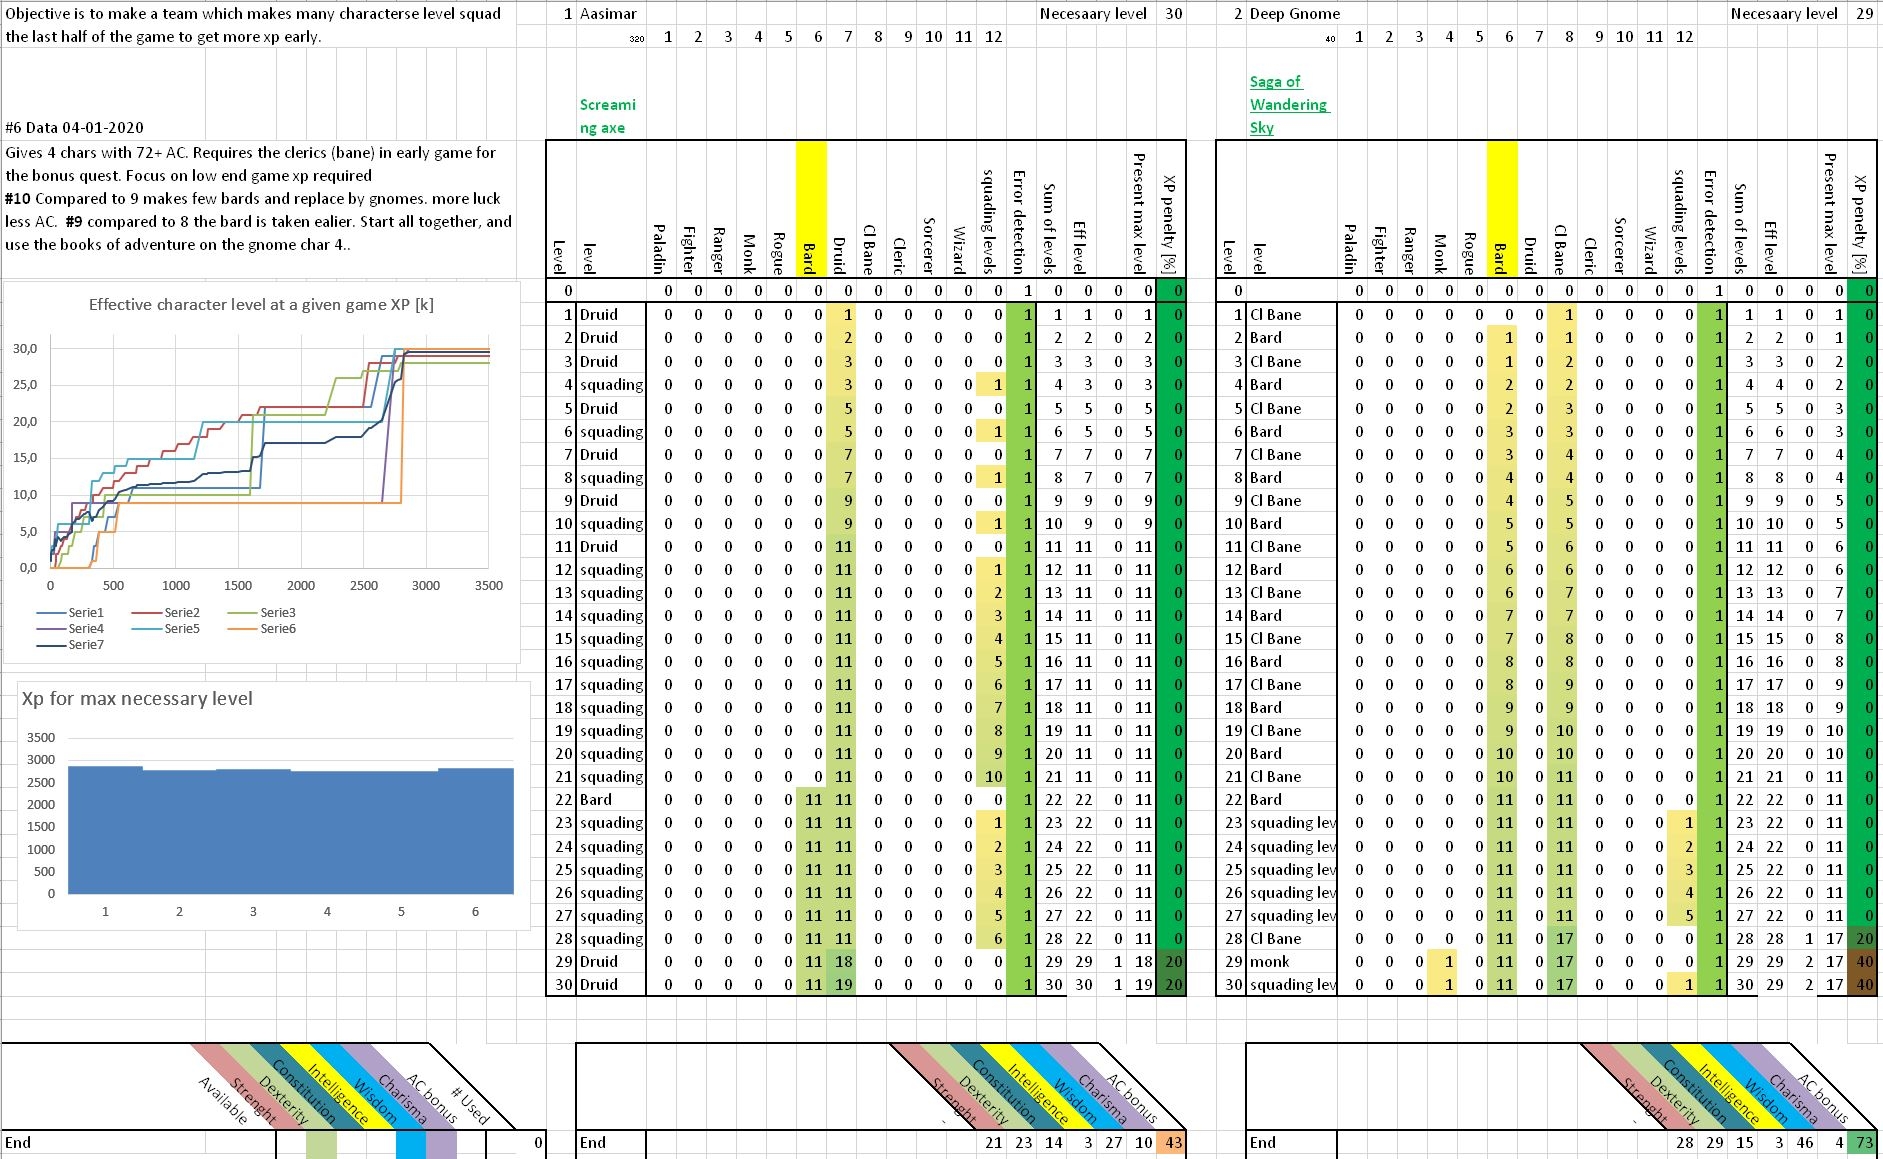The height and width of the screenshot is (1159, 1883).
Task: Select the End cell under the Aasimar table
Action: 611,1142
